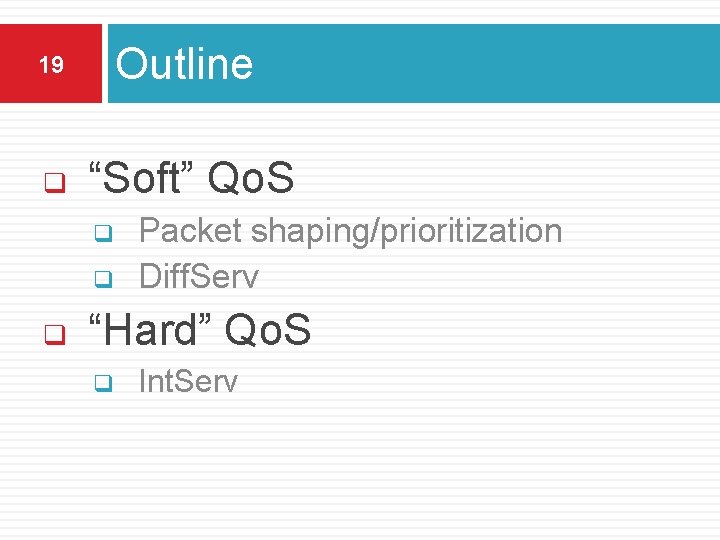Select the IntServ sub-bullet text
This screenshot has height=540, width=720.
coord(188,381)
